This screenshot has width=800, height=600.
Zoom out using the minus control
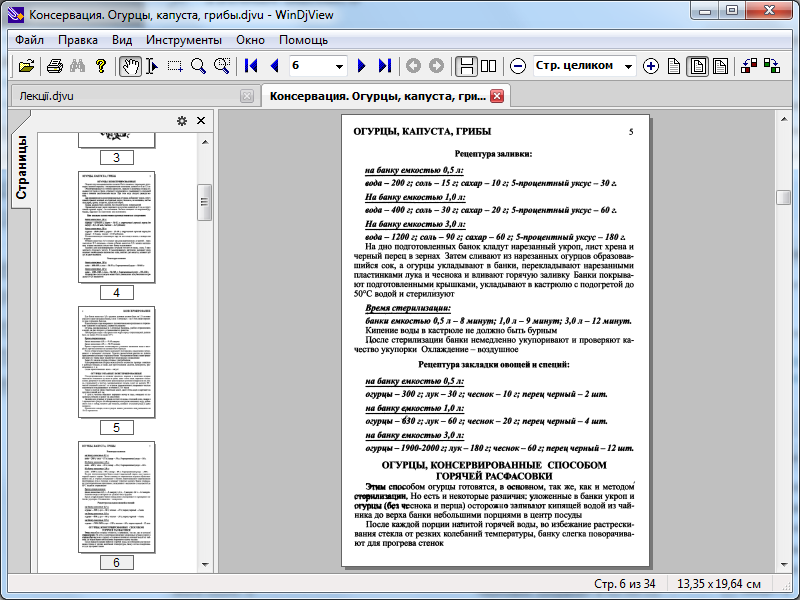(519, 64)
